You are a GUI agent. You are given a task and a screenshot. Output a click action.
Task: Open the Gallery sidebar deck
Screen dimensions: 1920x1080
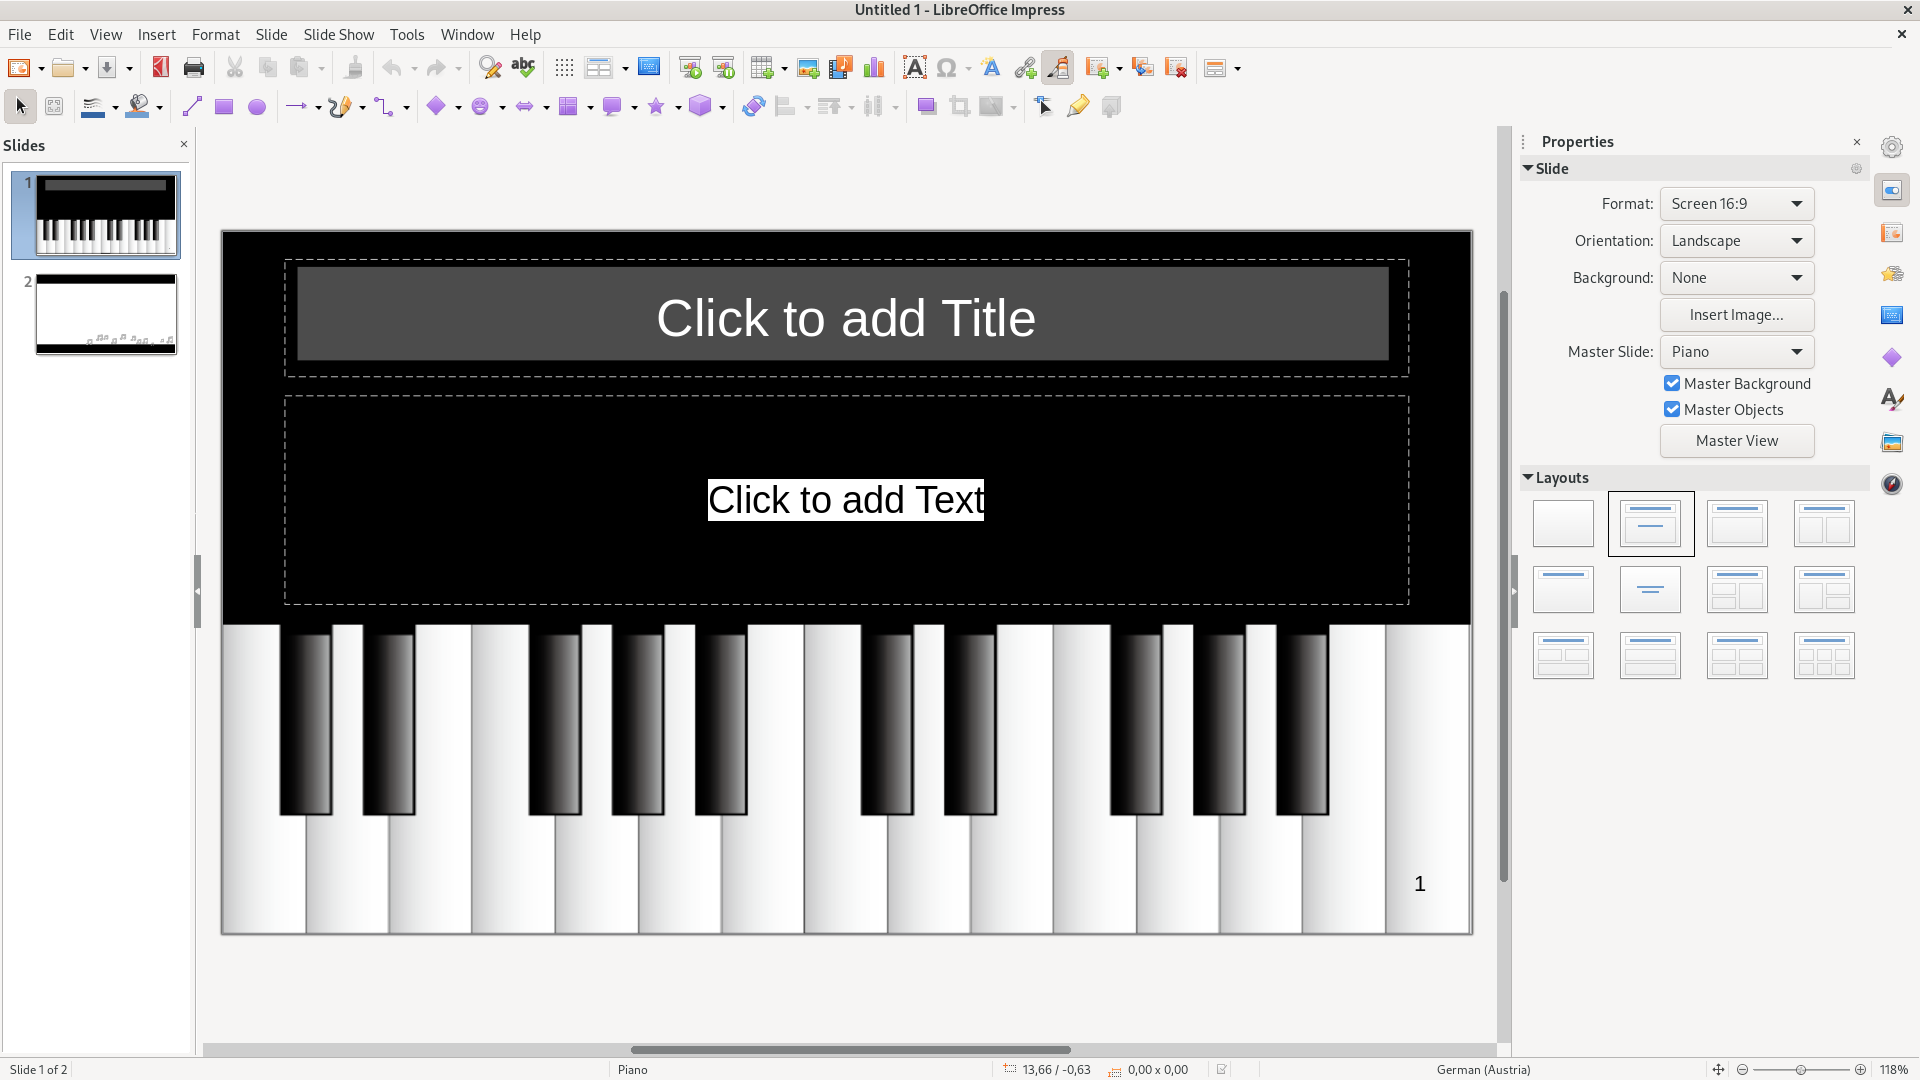pyautogui.click(x=1891, y=442)
